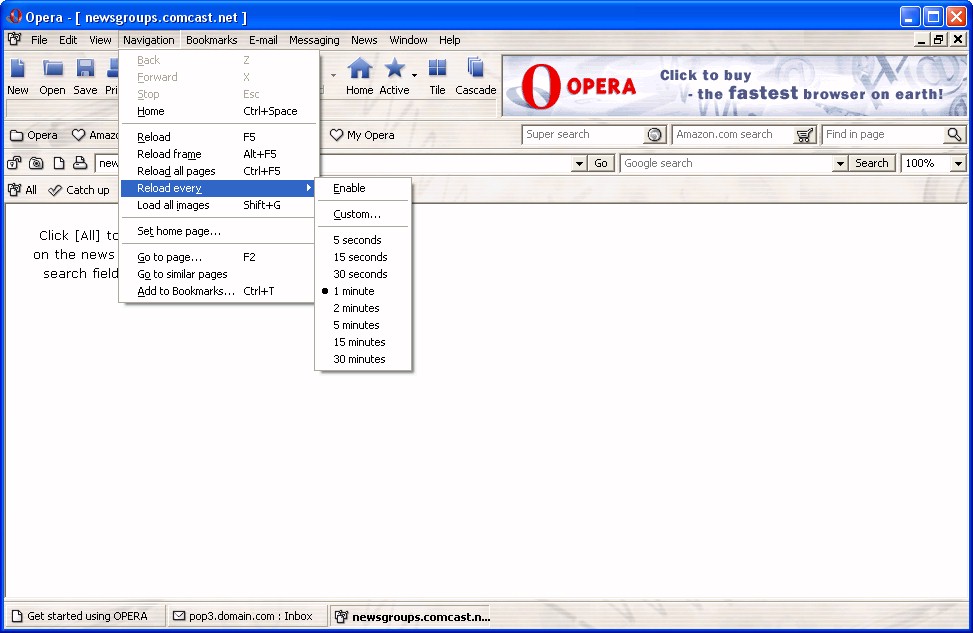Click the Home toolbar icon
Screen dimensions: 973x633
coord(359,69)
